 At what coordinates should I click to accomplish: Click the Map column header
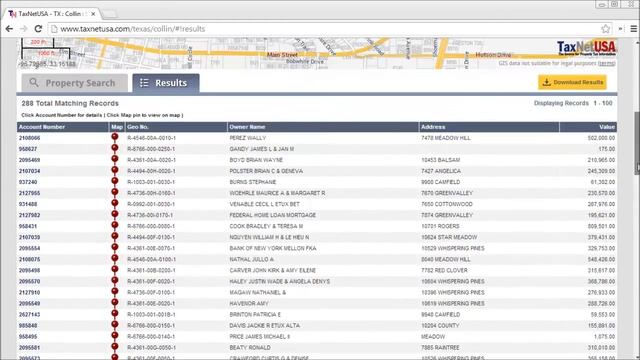click(117, 127)
